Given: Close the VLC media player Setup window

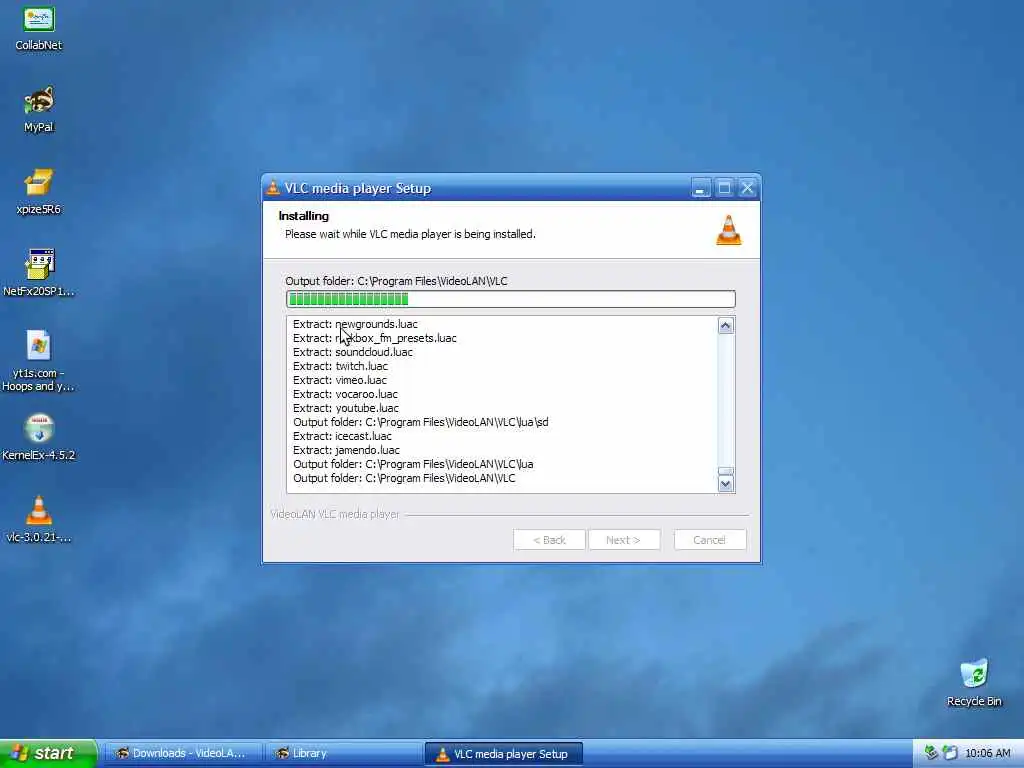Looking at the screenshot, I should click(x=748, y=189).
